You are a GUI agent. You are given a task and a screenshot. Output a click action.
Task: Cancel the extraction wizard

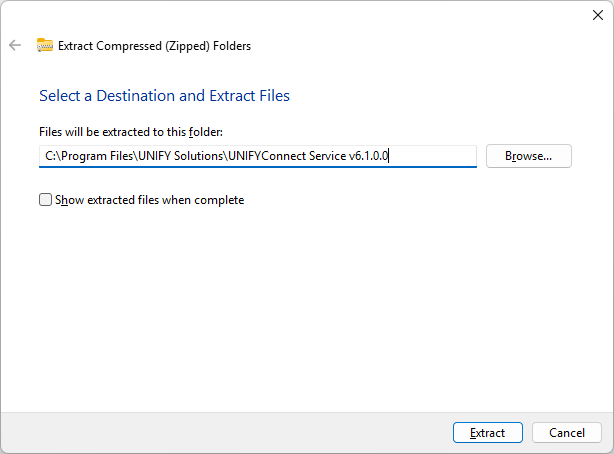point(567,432)
